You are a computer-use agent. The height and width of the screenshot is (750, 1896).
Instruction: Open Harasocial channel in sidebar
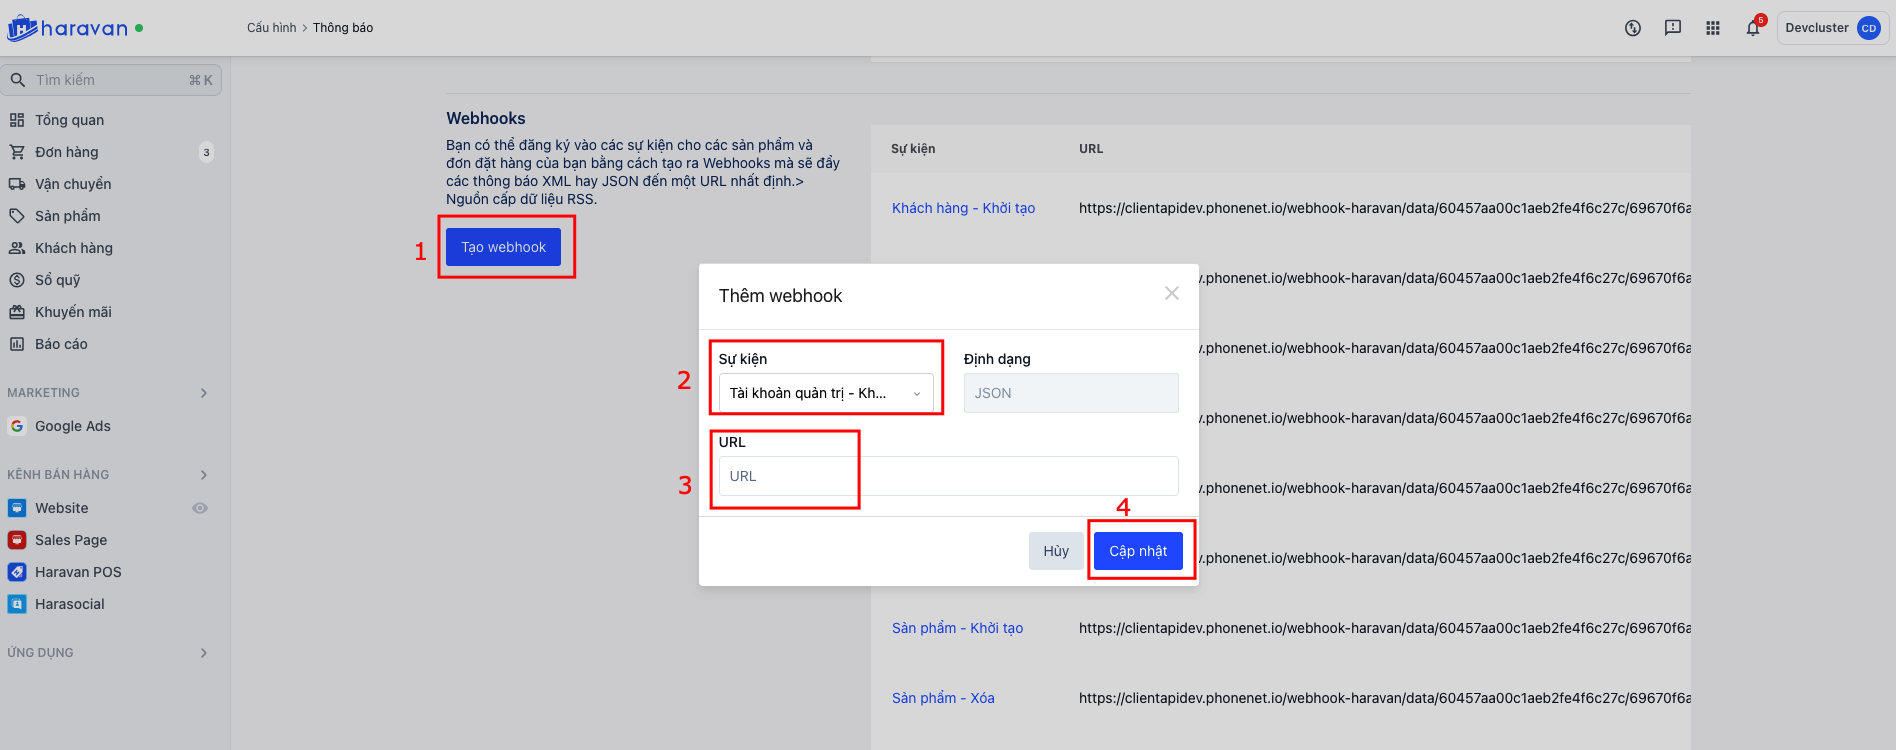coord(69,604)
